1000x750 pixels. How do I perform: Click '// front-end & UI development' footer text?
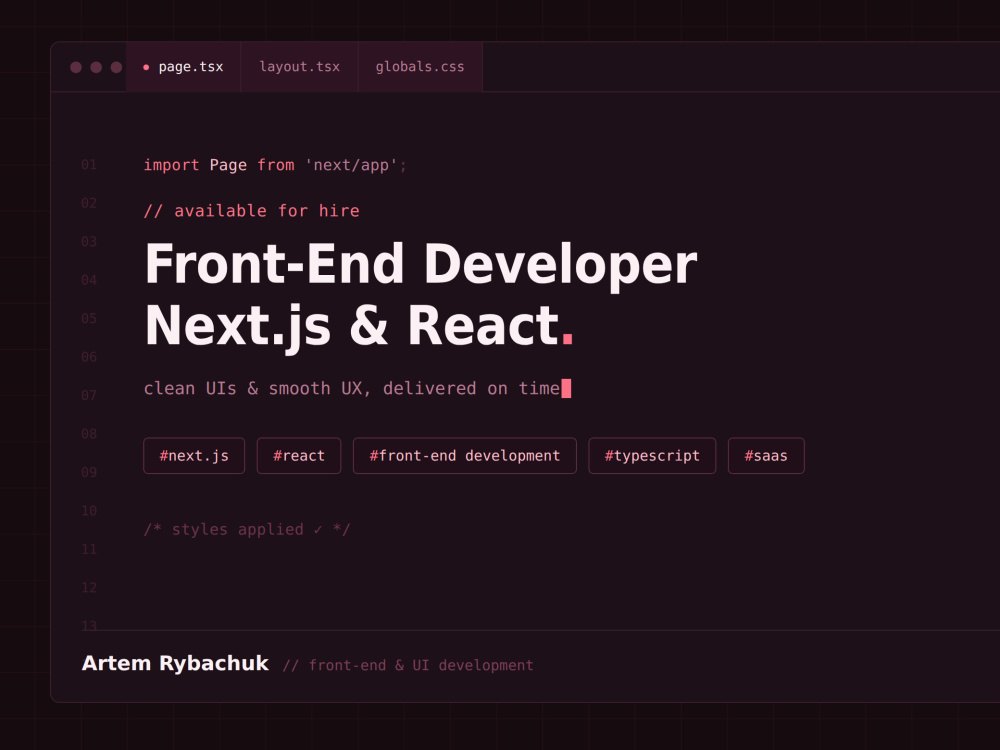point(408,665)
